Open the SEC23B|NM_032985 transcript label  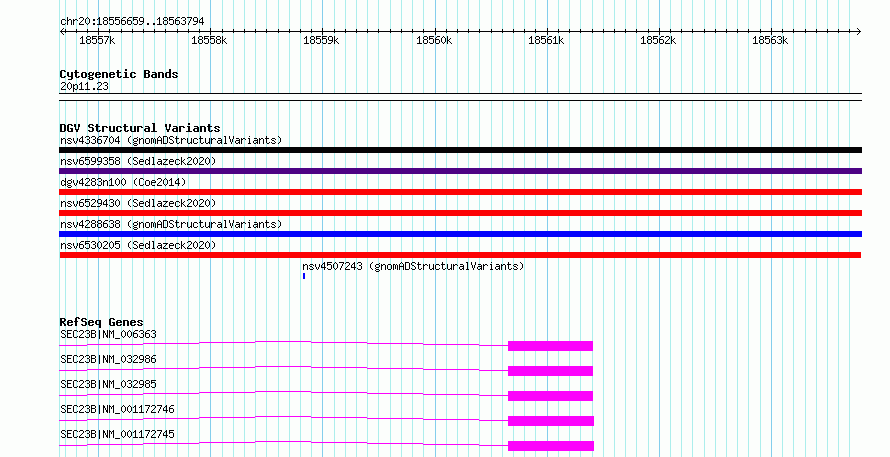click(108, 384)
